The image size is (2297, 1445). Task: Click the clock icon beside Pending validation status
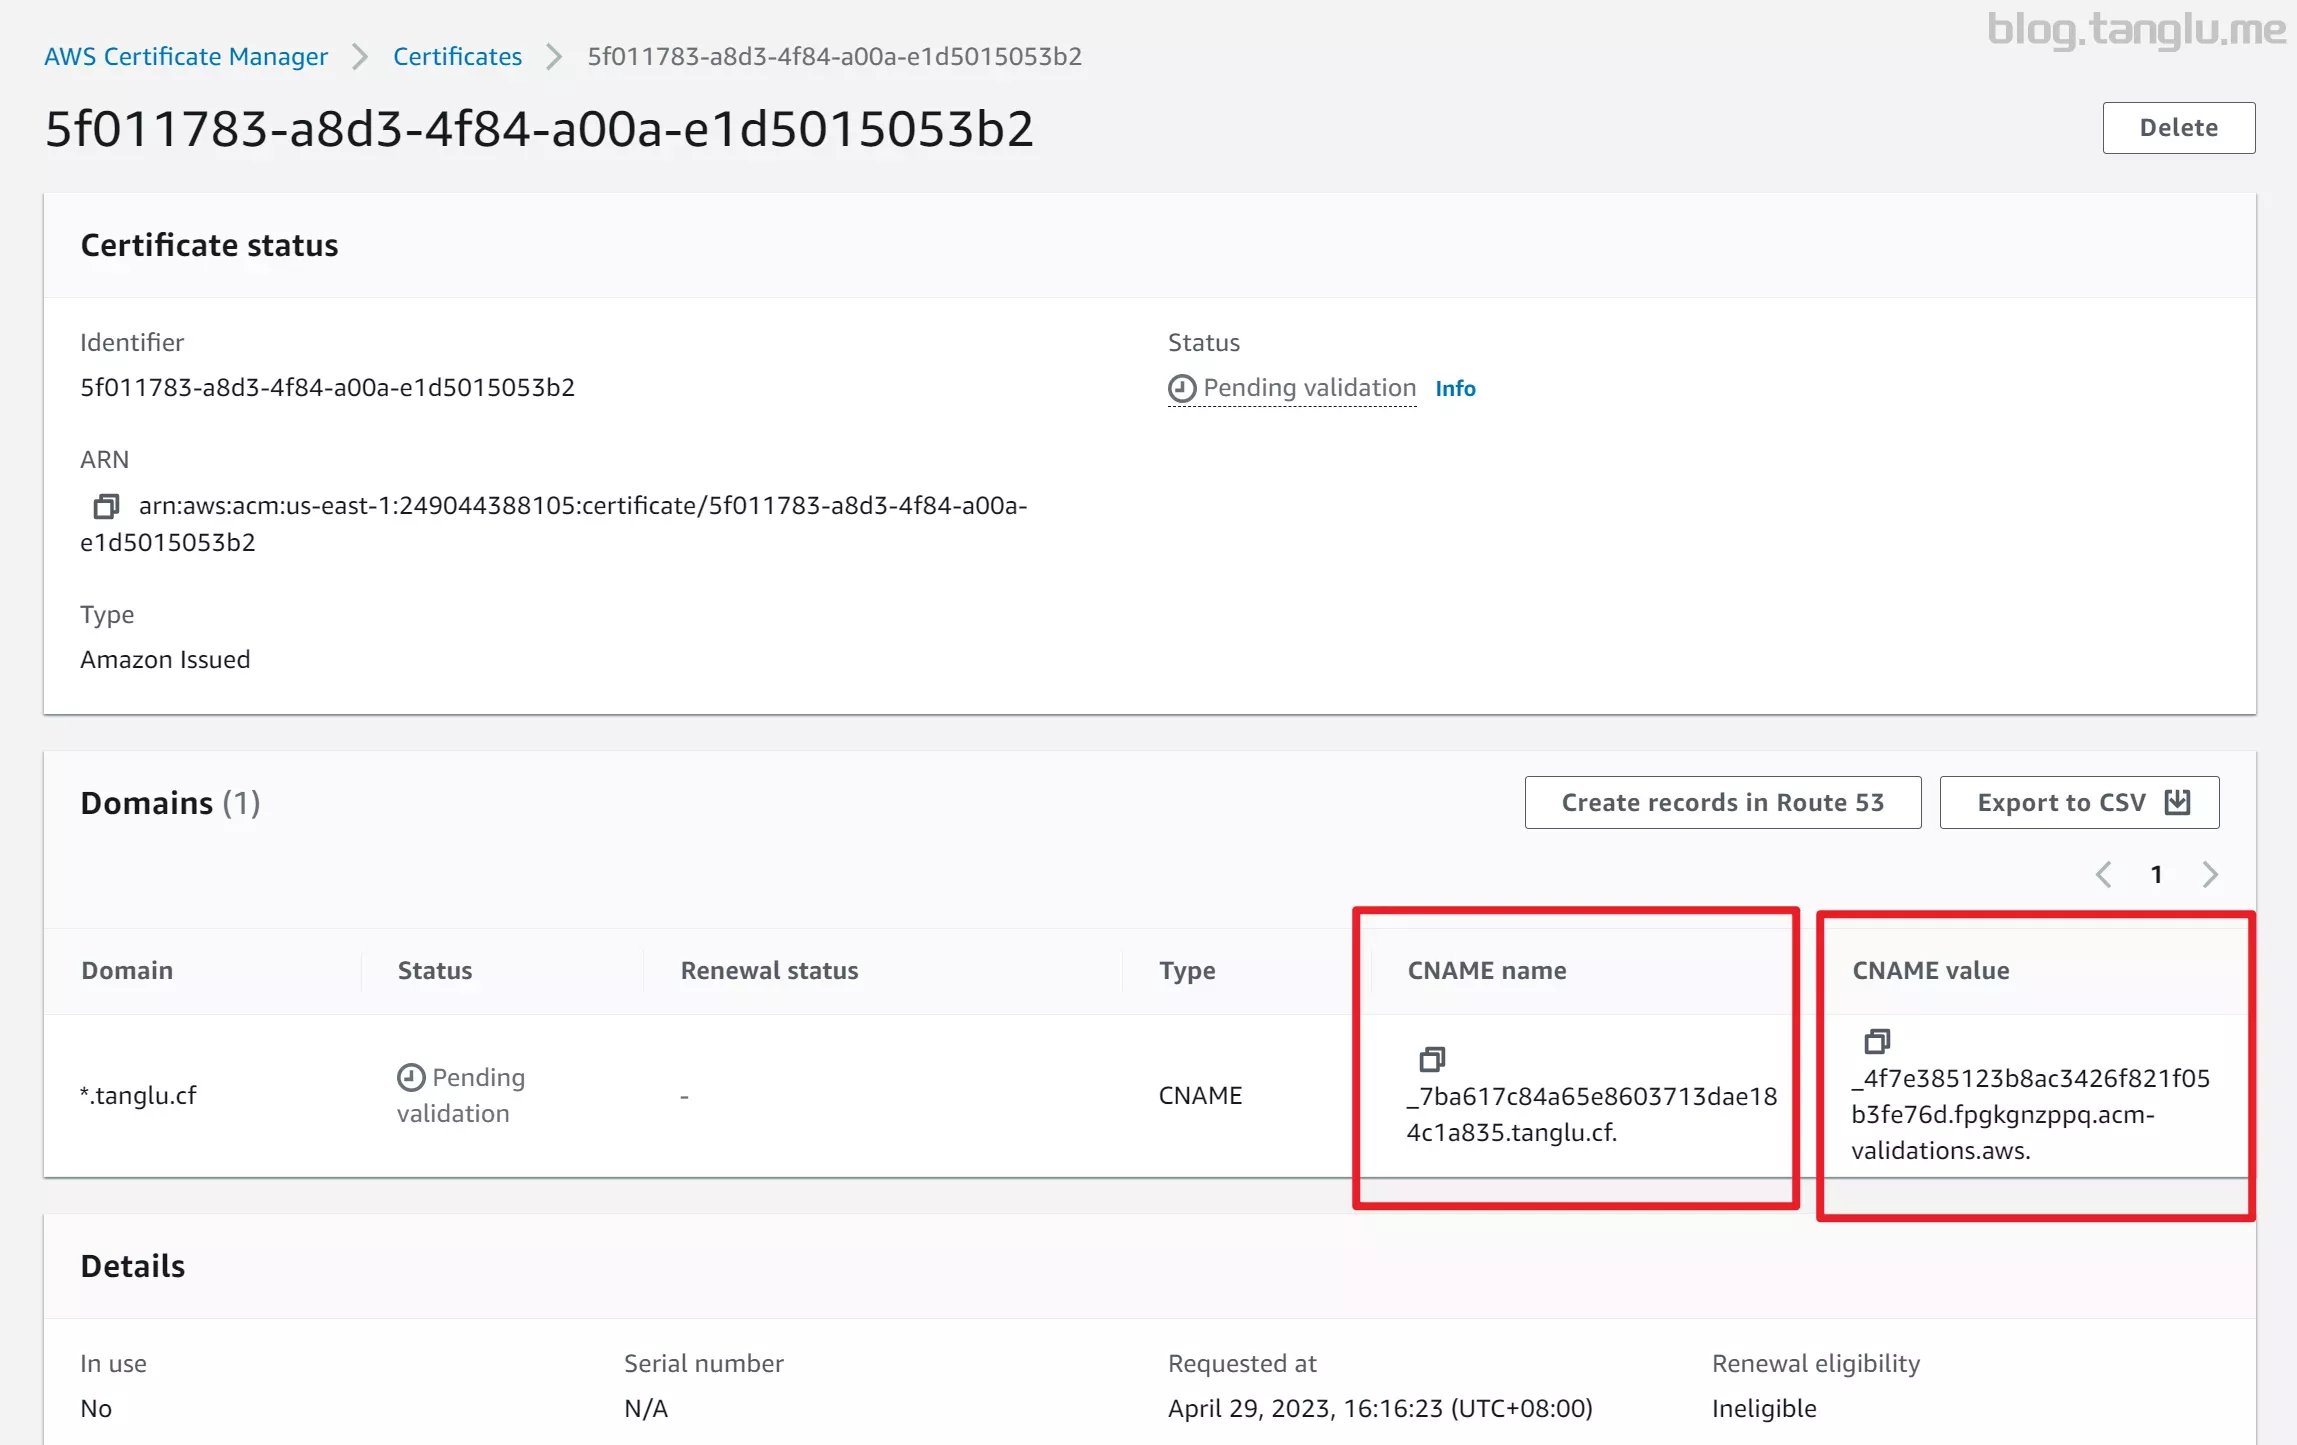(x=1182, y=388)
